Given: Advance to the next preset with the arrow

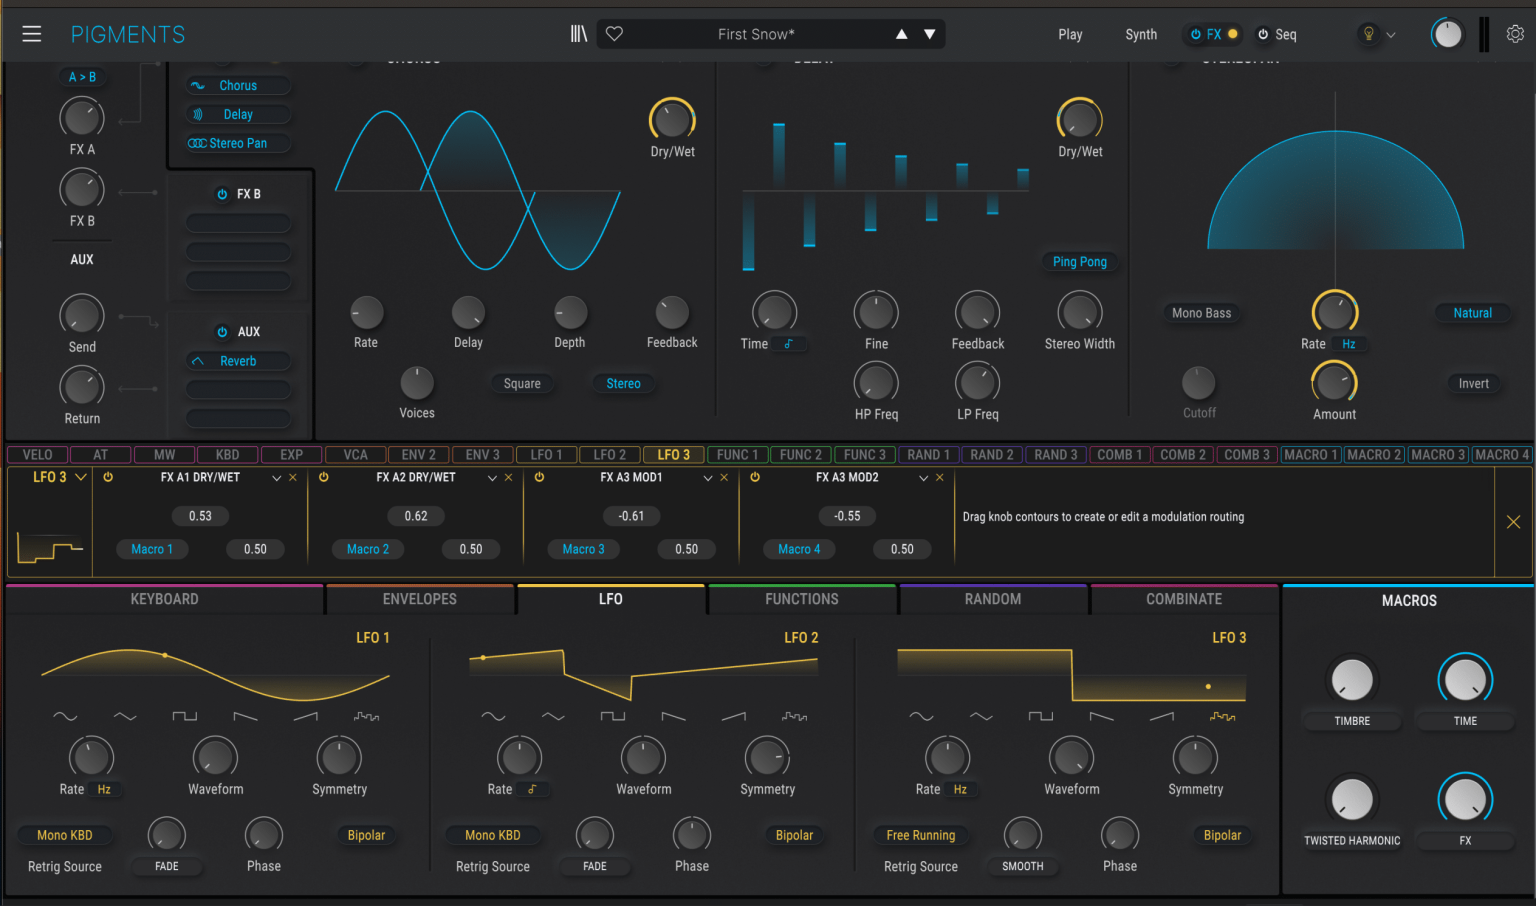Looking at the screenshot, I should coord(930,33).
